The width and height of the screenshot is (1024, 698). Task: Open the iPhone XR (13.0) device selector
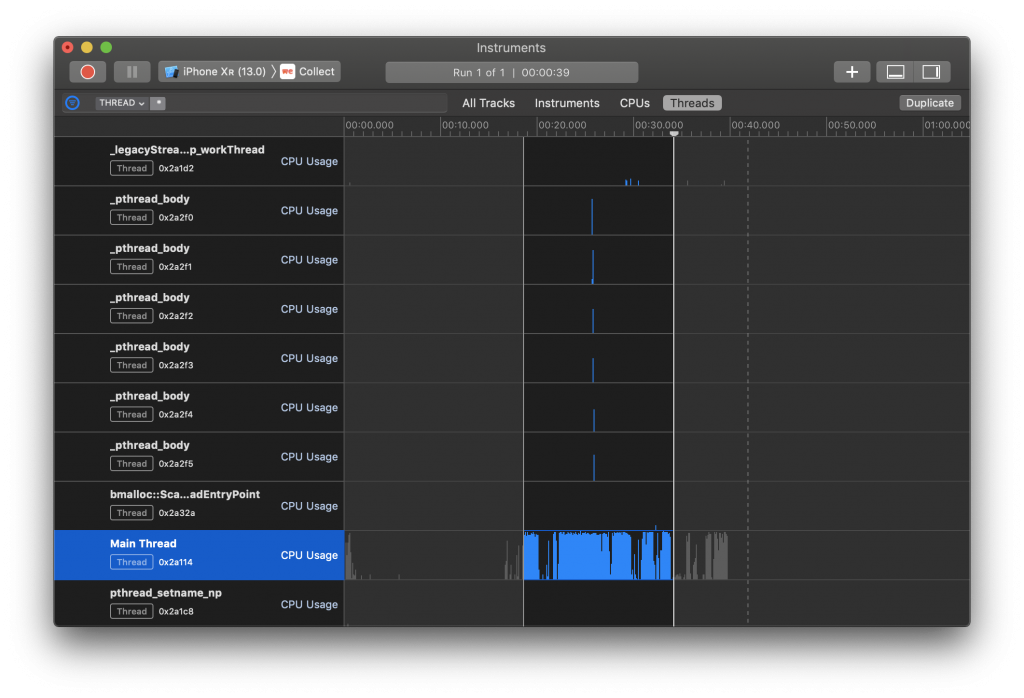(215, 72)
